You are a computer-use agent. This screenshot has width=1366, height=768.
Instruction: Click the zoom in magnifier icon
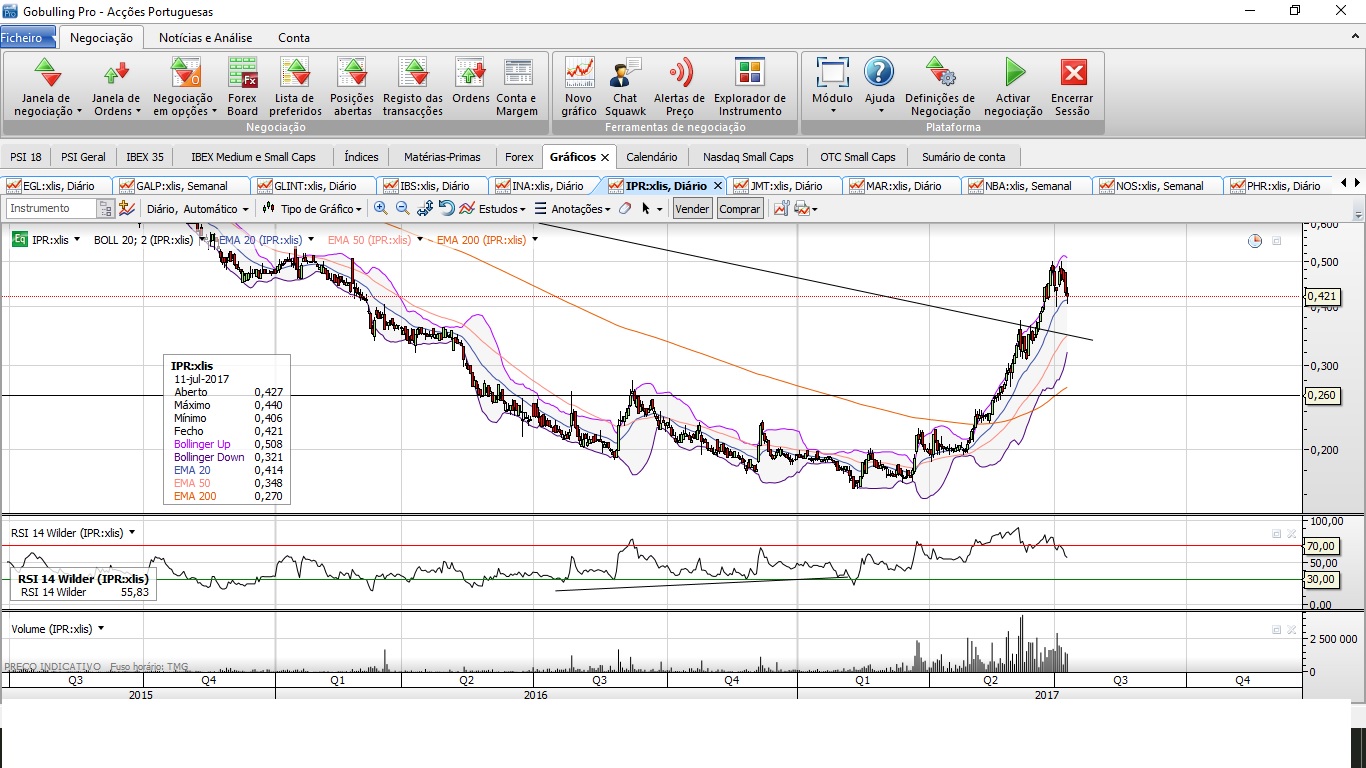tap(380, 208)
